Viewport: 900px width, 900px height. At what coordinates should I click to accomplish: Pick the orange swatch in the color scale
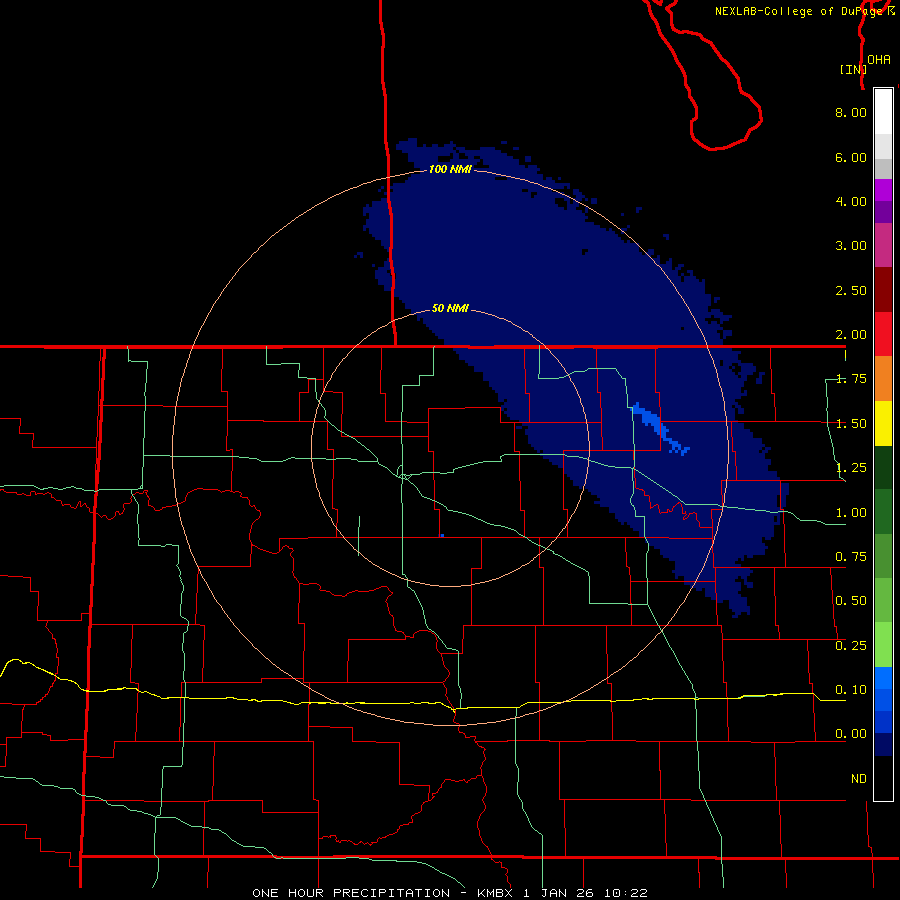point(883,379)
